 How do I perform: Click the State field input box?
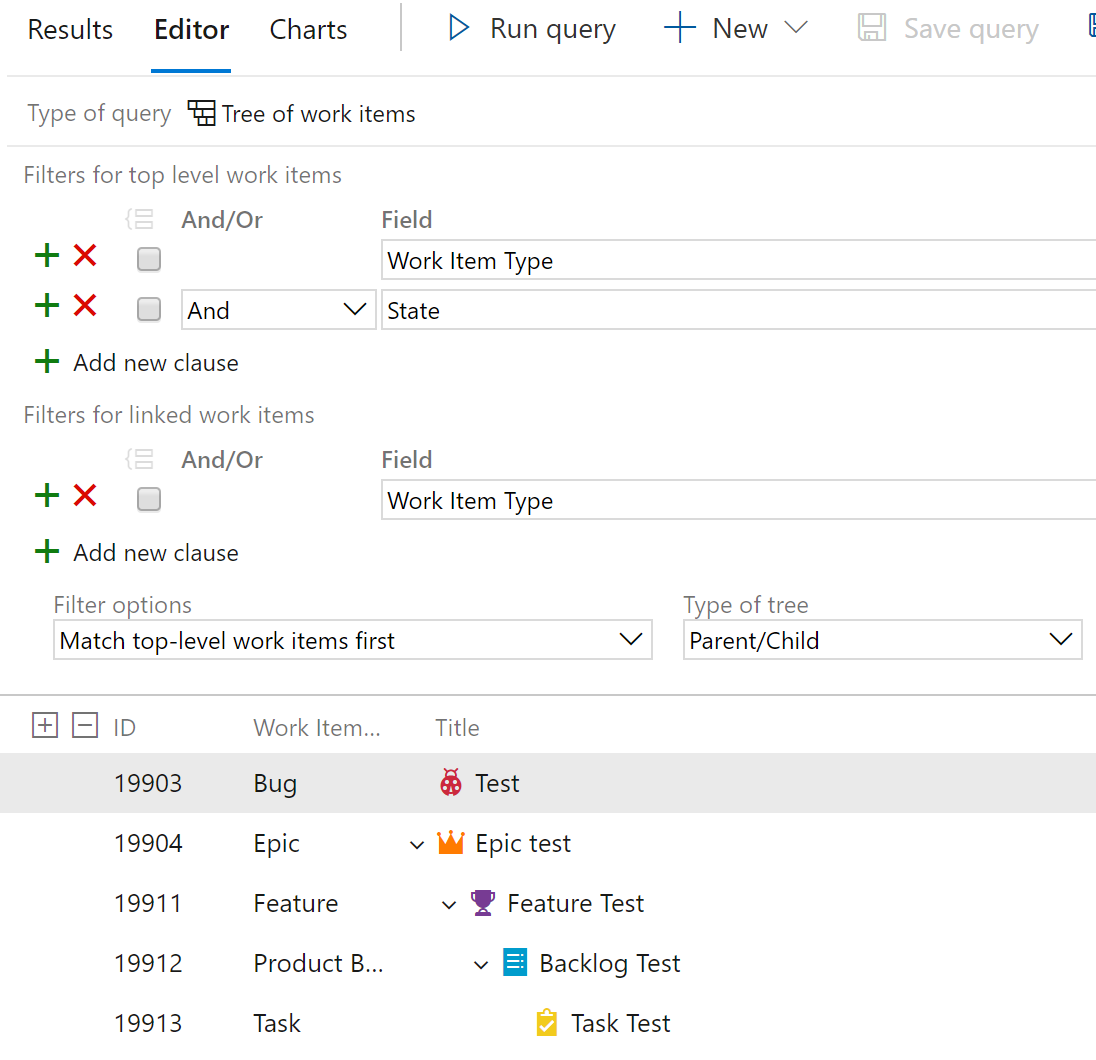[x=738, y=310]
